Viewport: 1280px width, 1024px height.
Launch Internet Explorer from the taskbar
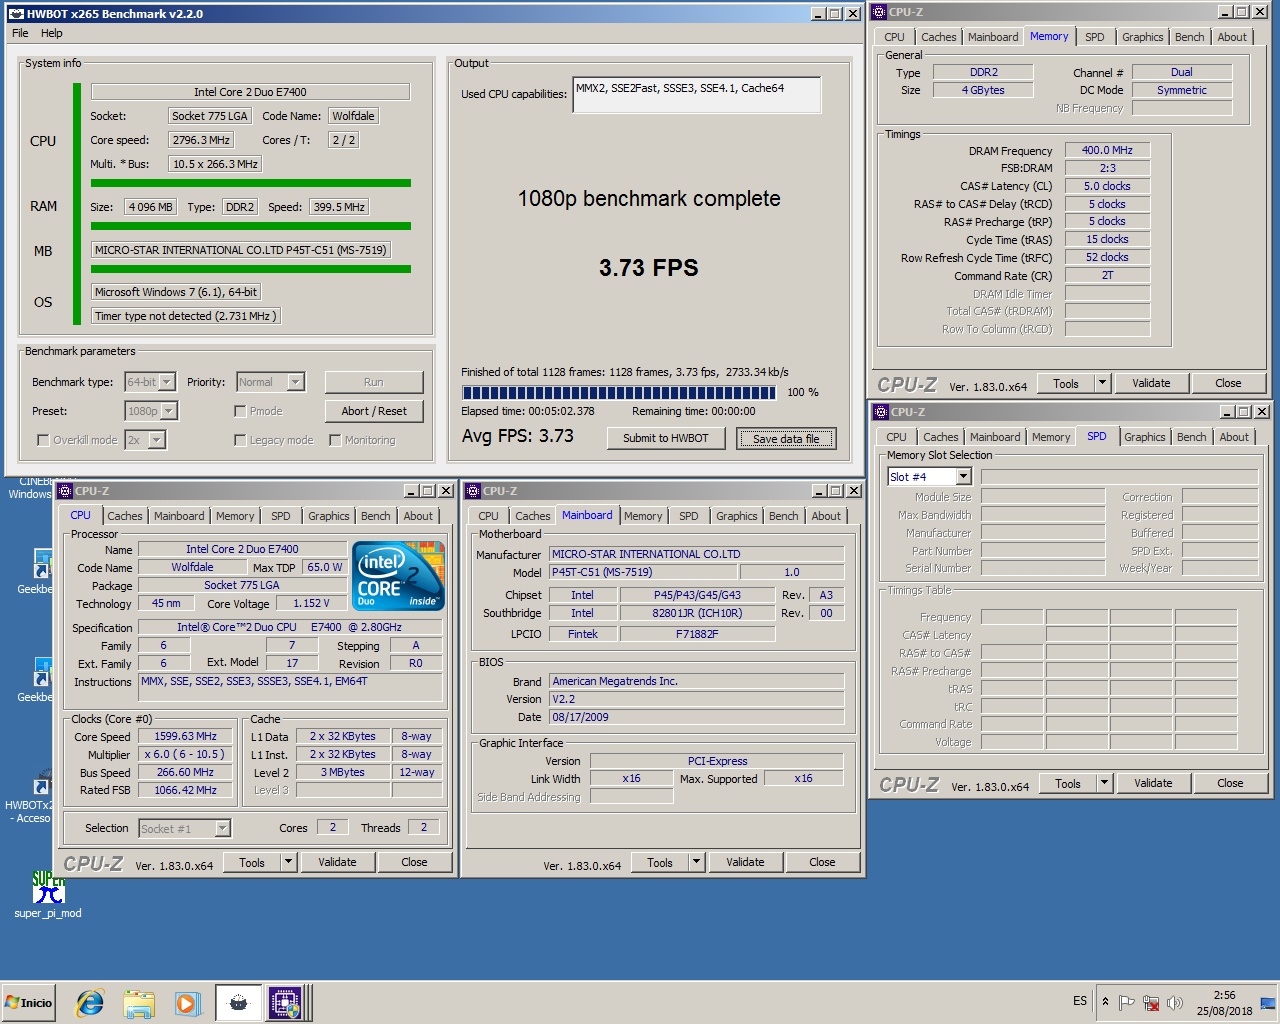pos(90,1003)
